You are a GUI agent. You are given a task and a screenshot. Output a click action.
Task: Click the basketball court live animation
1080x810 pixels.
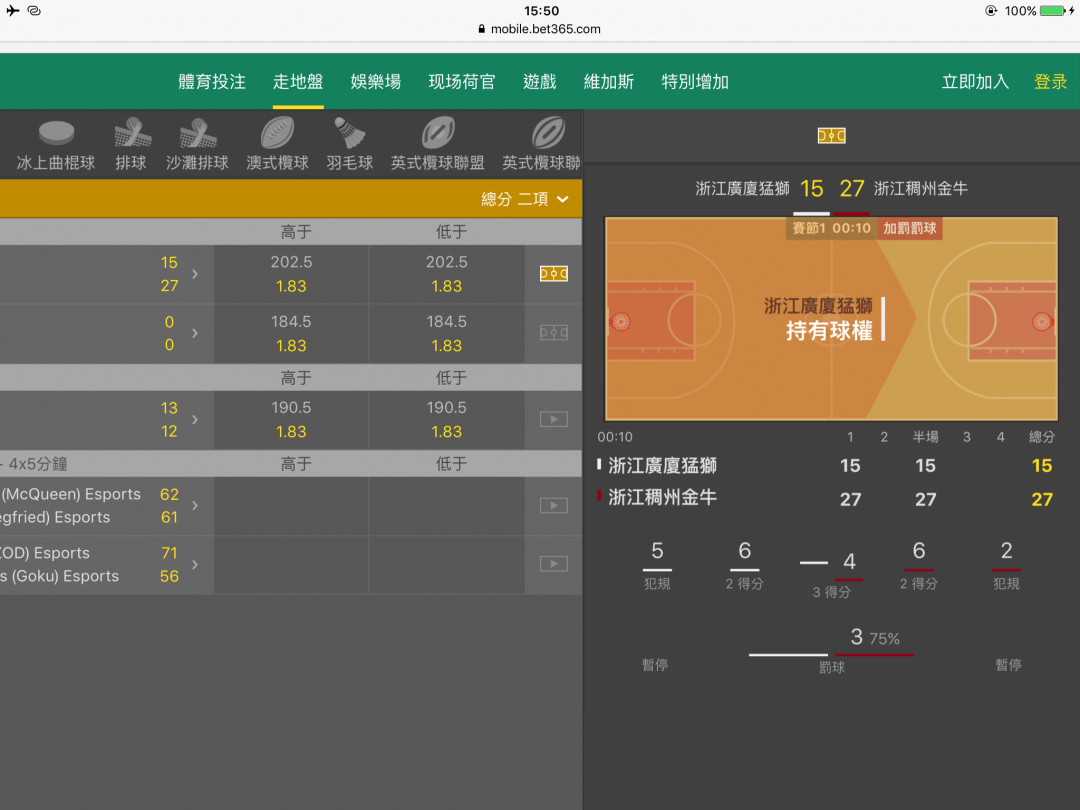pos(831,318)
